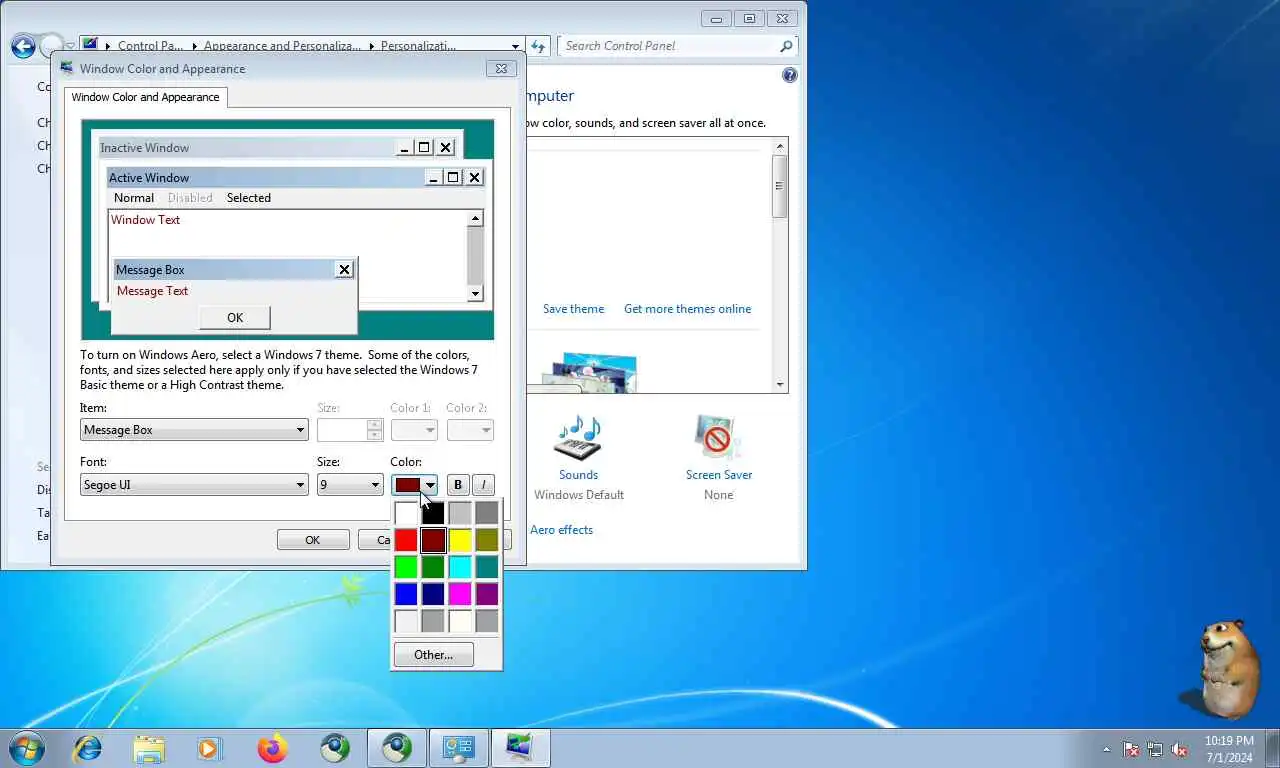Open the taskbar clock showing 10:19 PM

click(1229, 749)
